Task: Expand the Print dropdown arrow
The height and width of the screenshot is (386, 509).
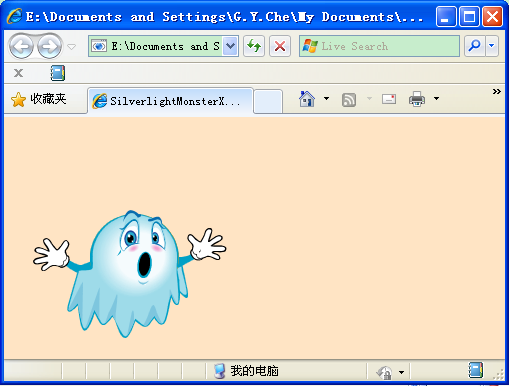Action: (436, 99)
